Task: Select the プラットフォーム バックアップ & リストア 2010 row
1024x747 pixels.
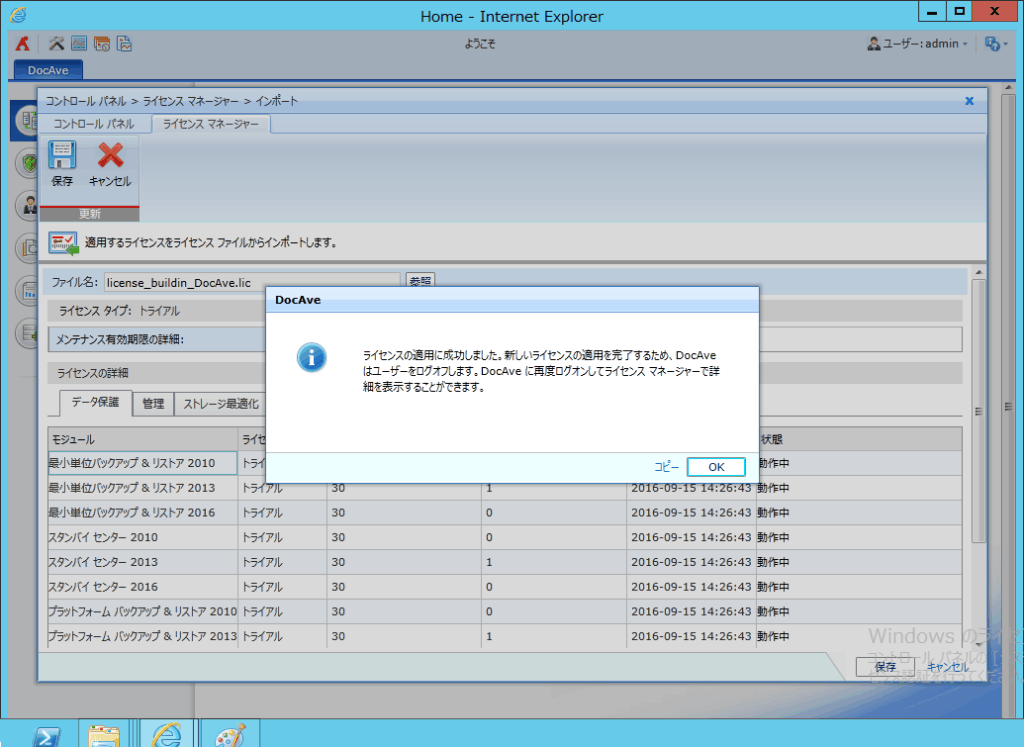Action: (505, 612)
